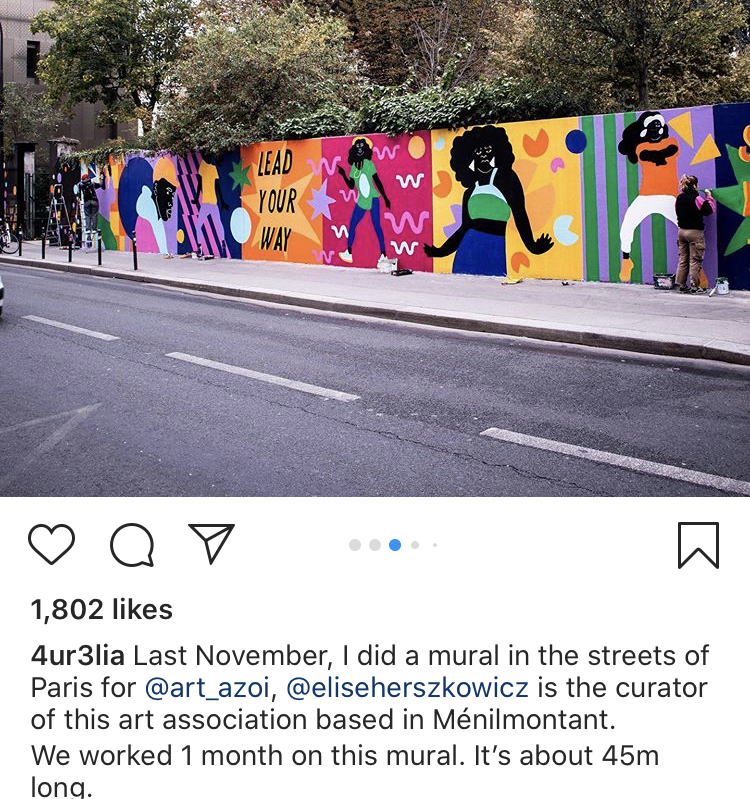The image size is (750, 799).
Task: Select the second carousel dot
Action: point(375,545)
